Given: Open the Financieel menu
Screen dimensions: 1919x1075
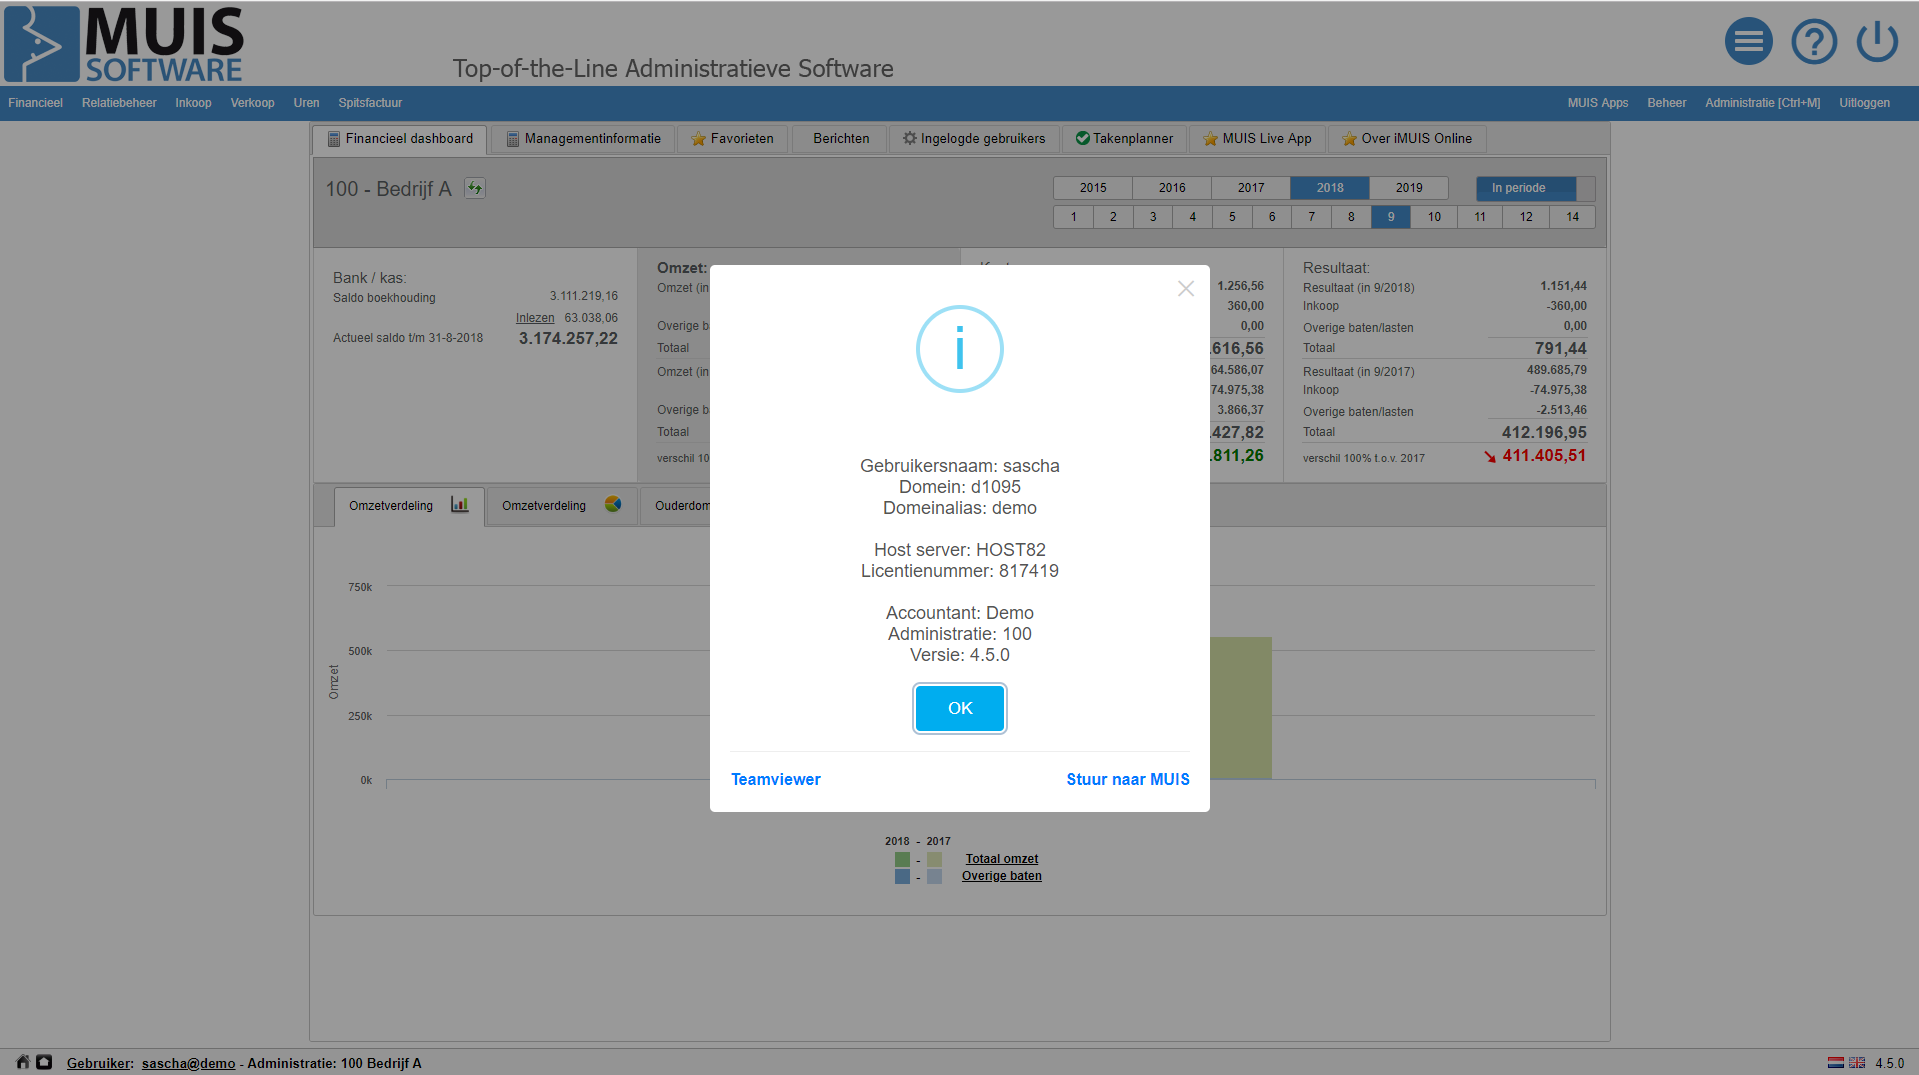Looking at the screenshot, I should pos(36,103).
